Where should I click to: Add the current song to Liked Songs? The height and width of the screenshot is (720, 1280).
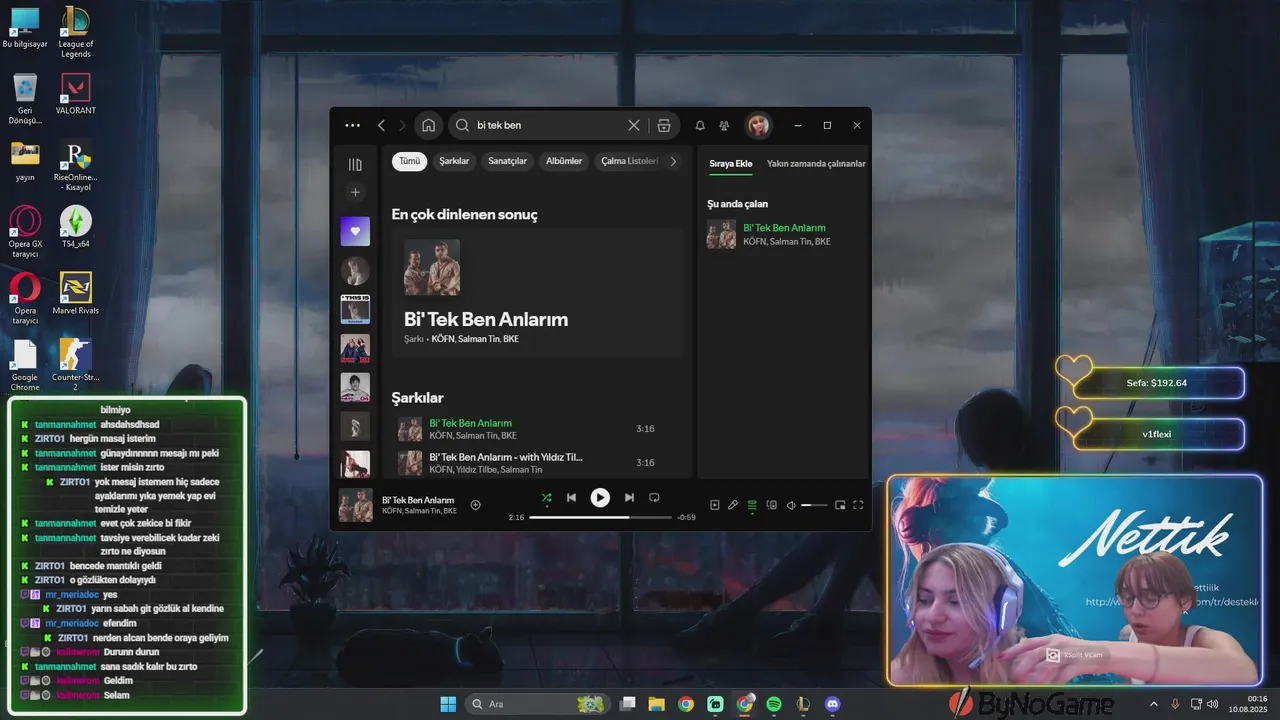point(476,505)
